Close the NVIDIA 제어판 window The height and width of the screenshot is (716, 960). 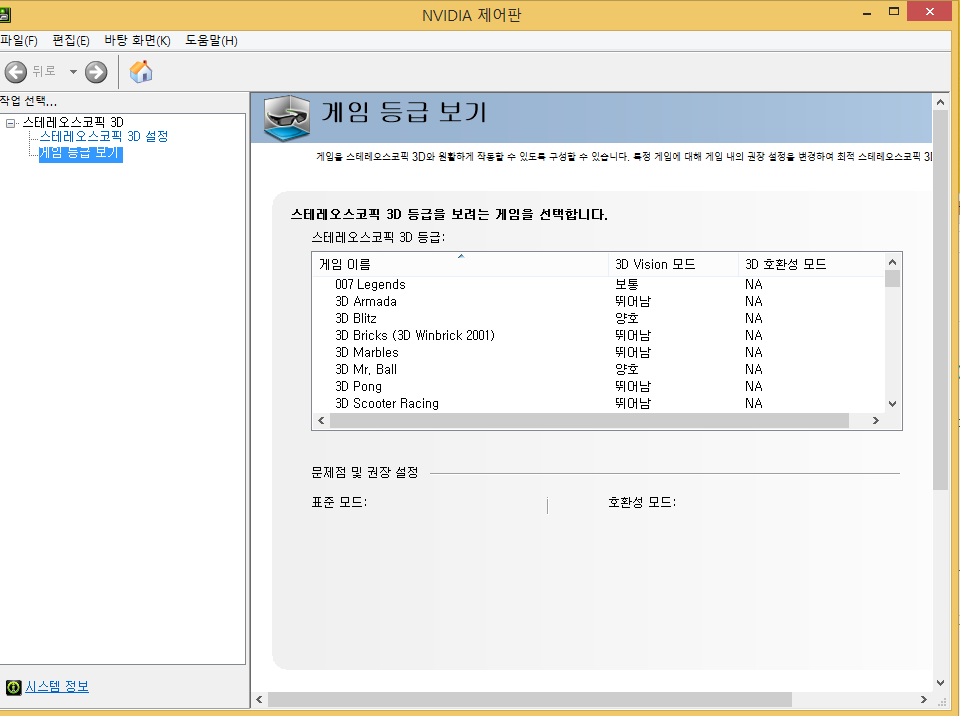click(929, 12)
